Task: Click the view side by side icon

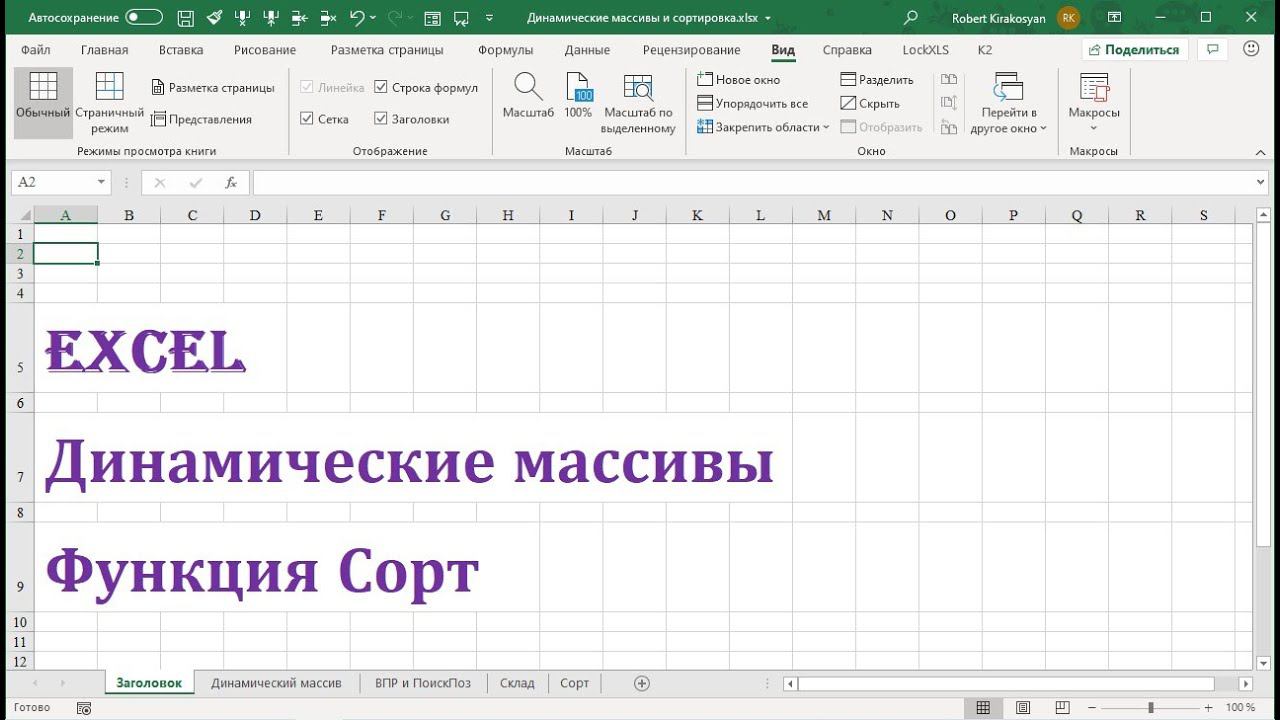Action: (x=949, y=79)
